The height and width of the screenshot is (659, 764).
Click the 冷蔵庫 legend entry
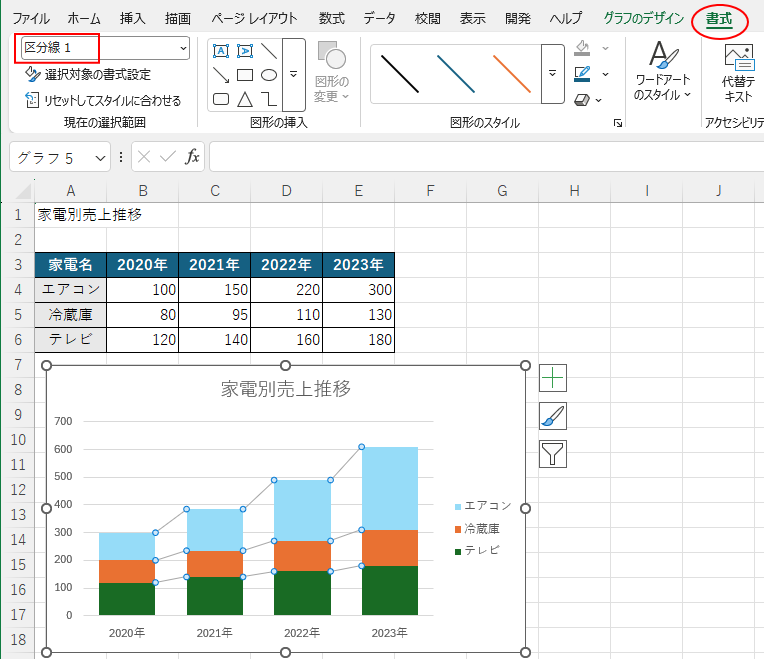(477, 528)
